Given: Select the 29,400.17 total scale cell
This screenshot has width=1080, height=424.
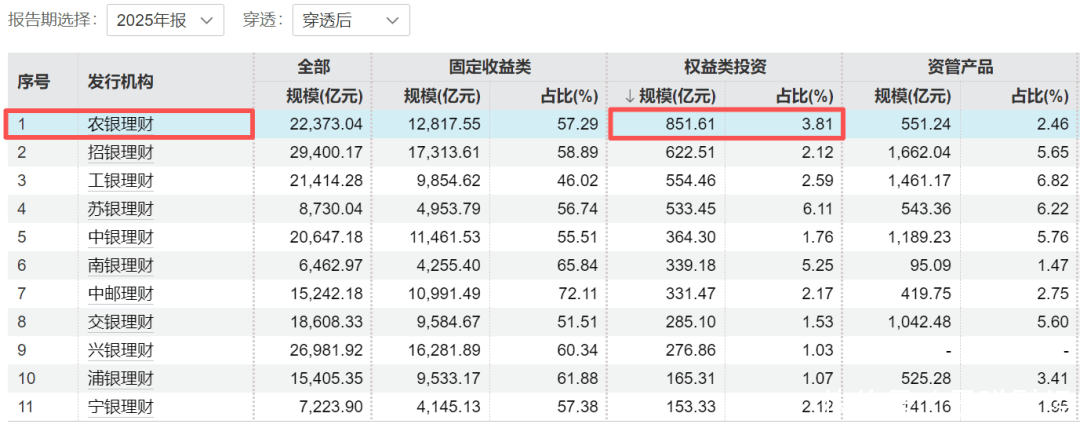Looking at the screenshot, I should (326, 153).
